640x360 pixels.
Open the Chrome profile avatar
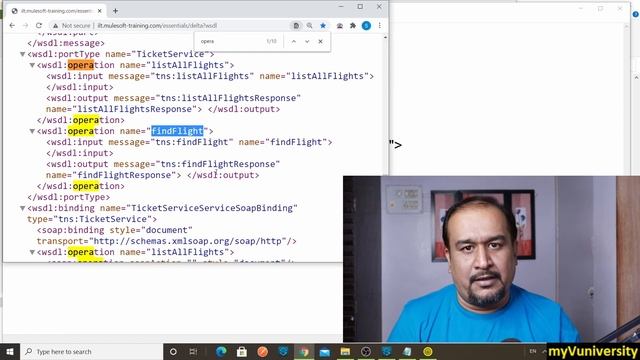[x=366, y=25]
